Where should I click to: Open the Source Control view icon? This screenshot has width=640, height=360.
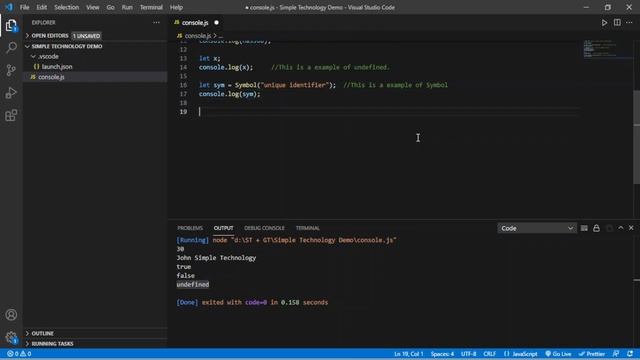tap(11, 70)
